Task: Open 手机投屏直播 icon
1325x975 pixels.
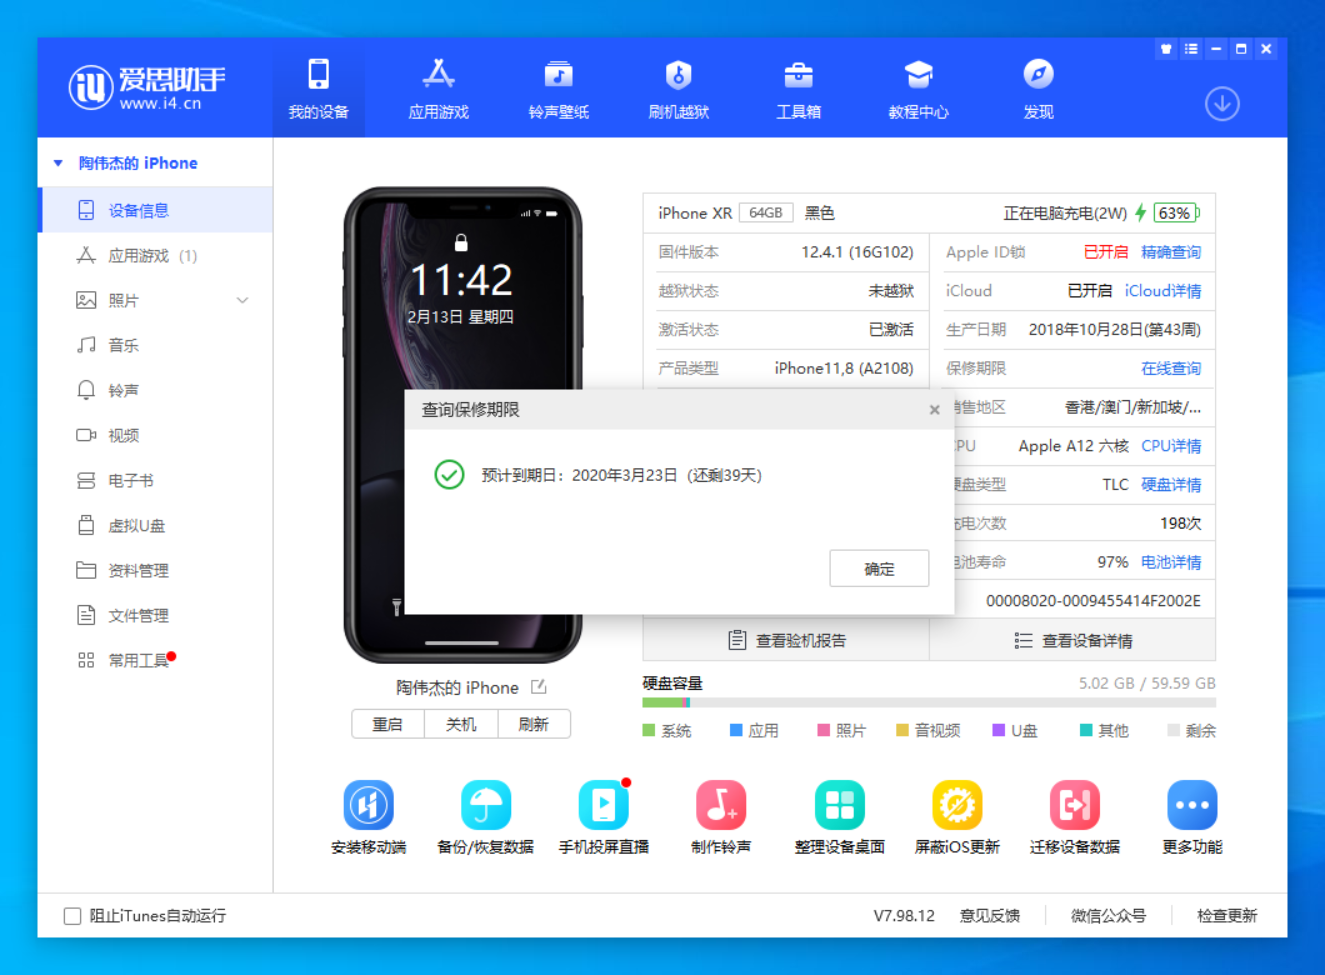Action: pos(603,805)
